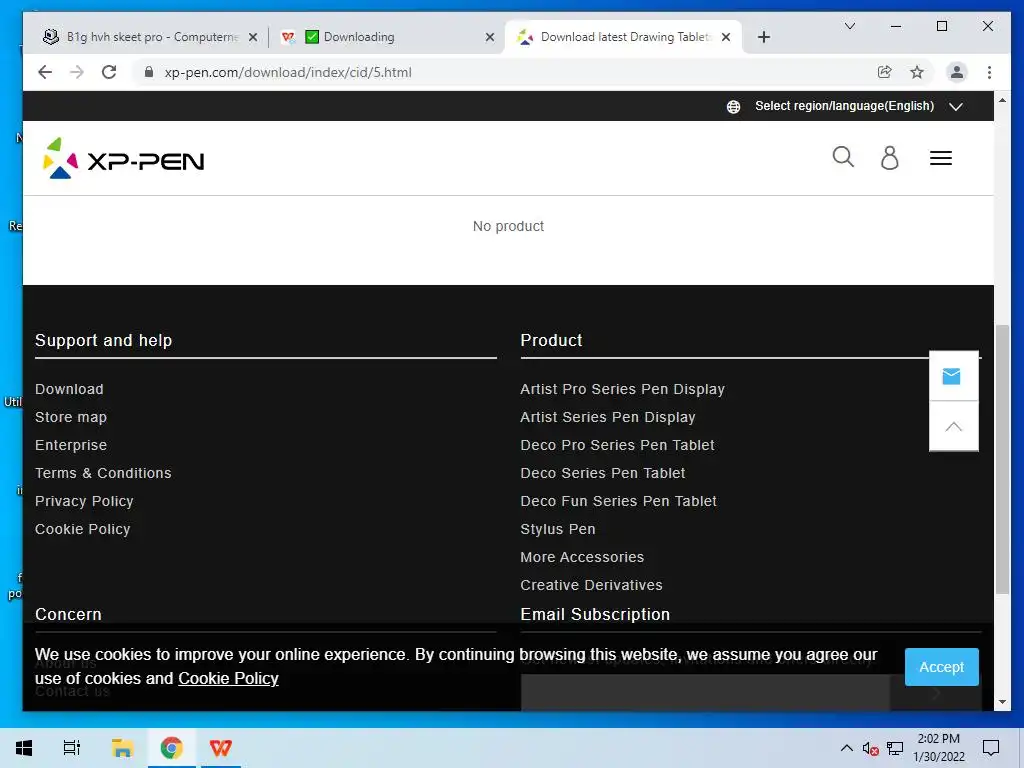
Task: Open the Cookie Policy link in banner
Action: (228, 679)
